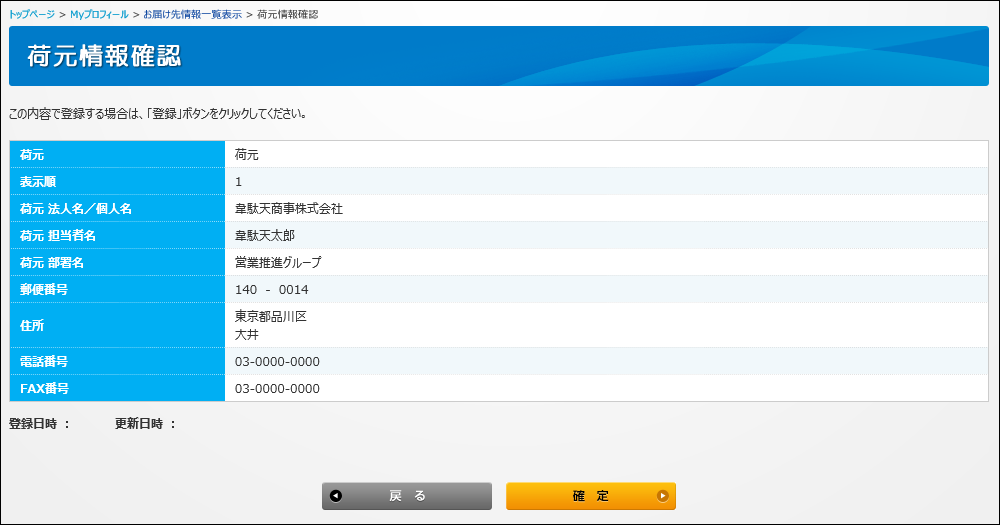The image size is (1000, 525).
Task: Click postal code value 140 - 0014
Action: pyautogui.click(x=271, y=290)
